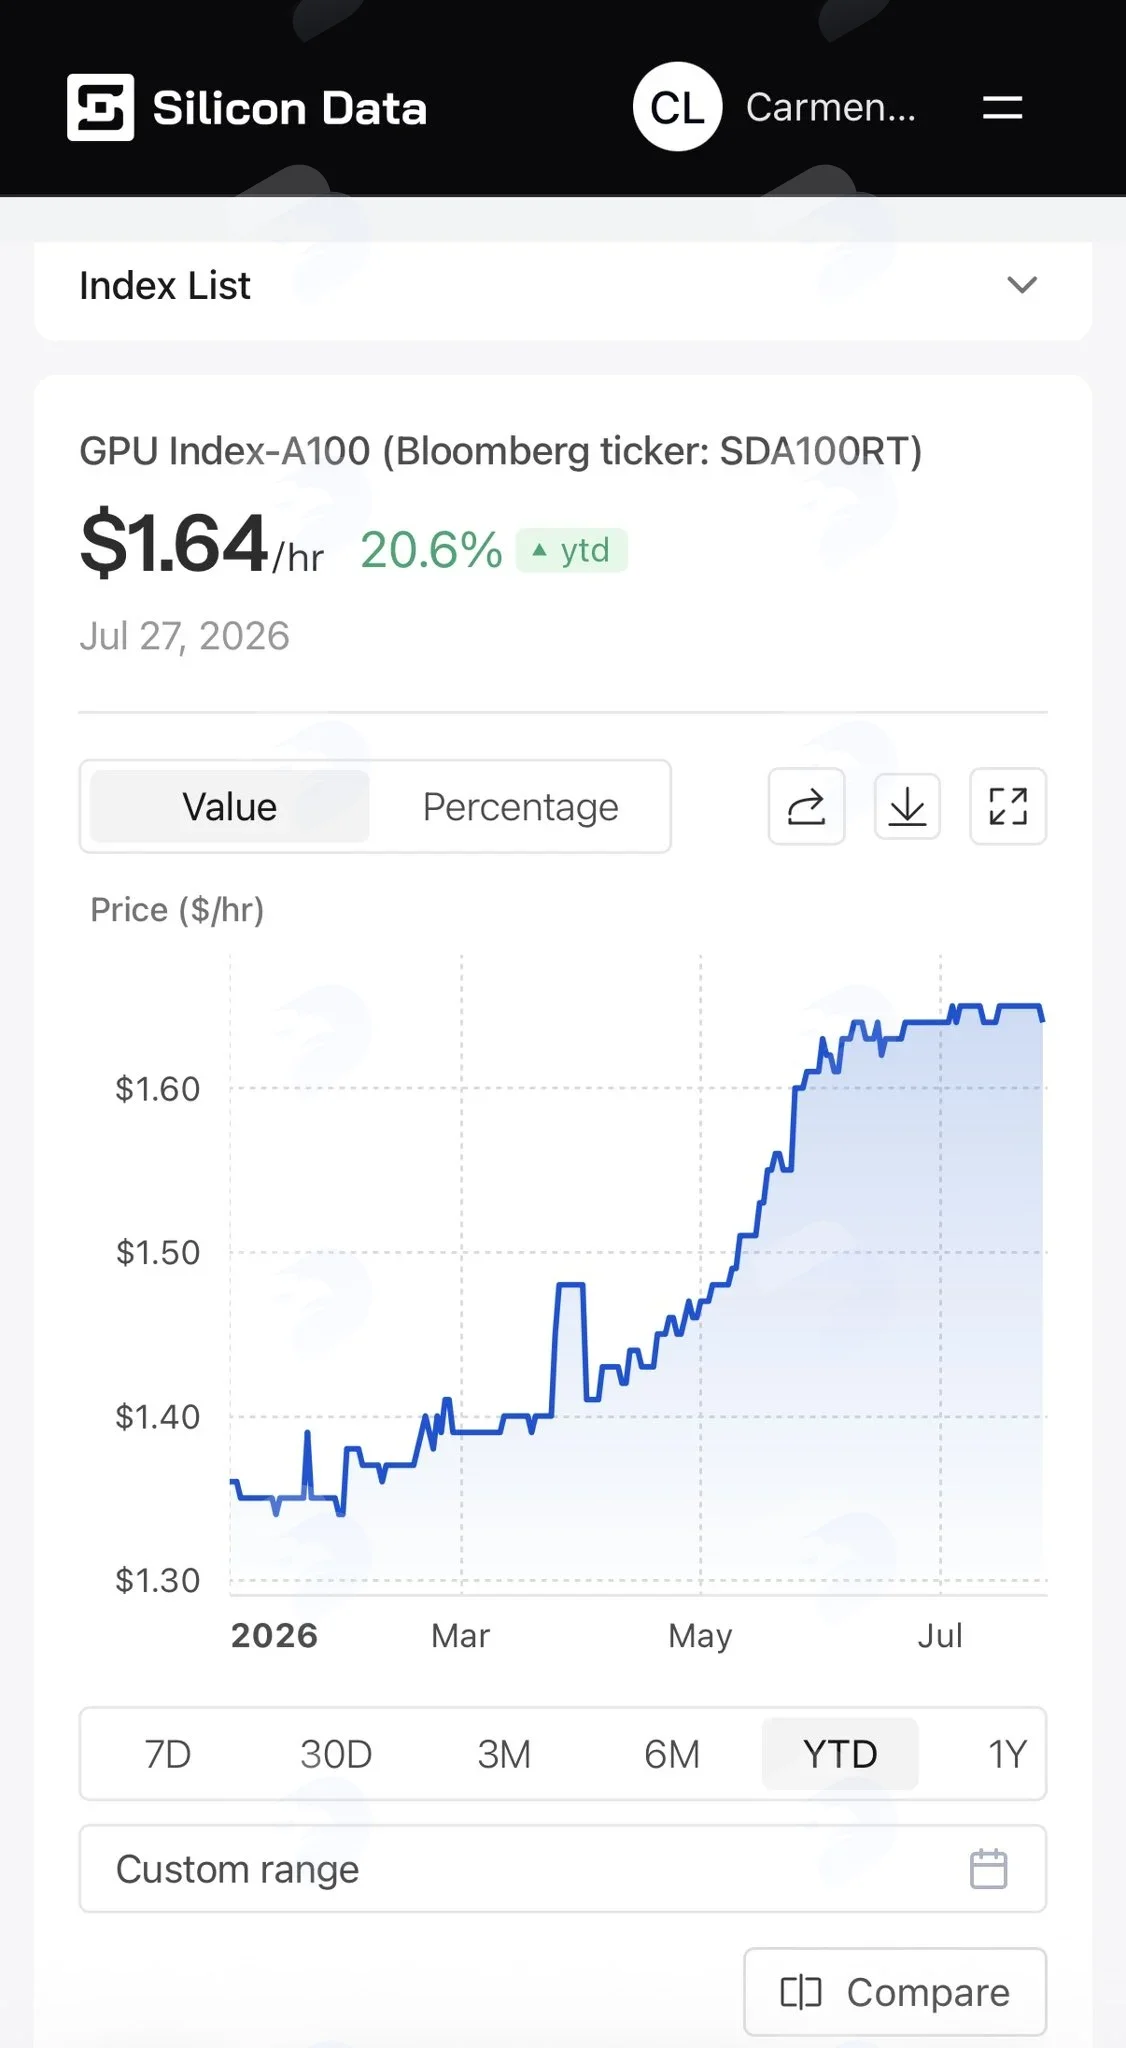Click the Compare split-view icon
Viewport: 1126px width, 2048px height.
click(801, 1992)
